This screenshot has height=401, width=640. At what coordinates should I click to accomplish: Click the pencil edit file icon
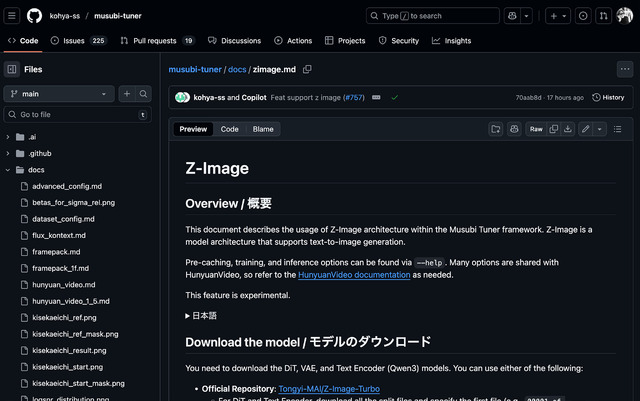585,129
